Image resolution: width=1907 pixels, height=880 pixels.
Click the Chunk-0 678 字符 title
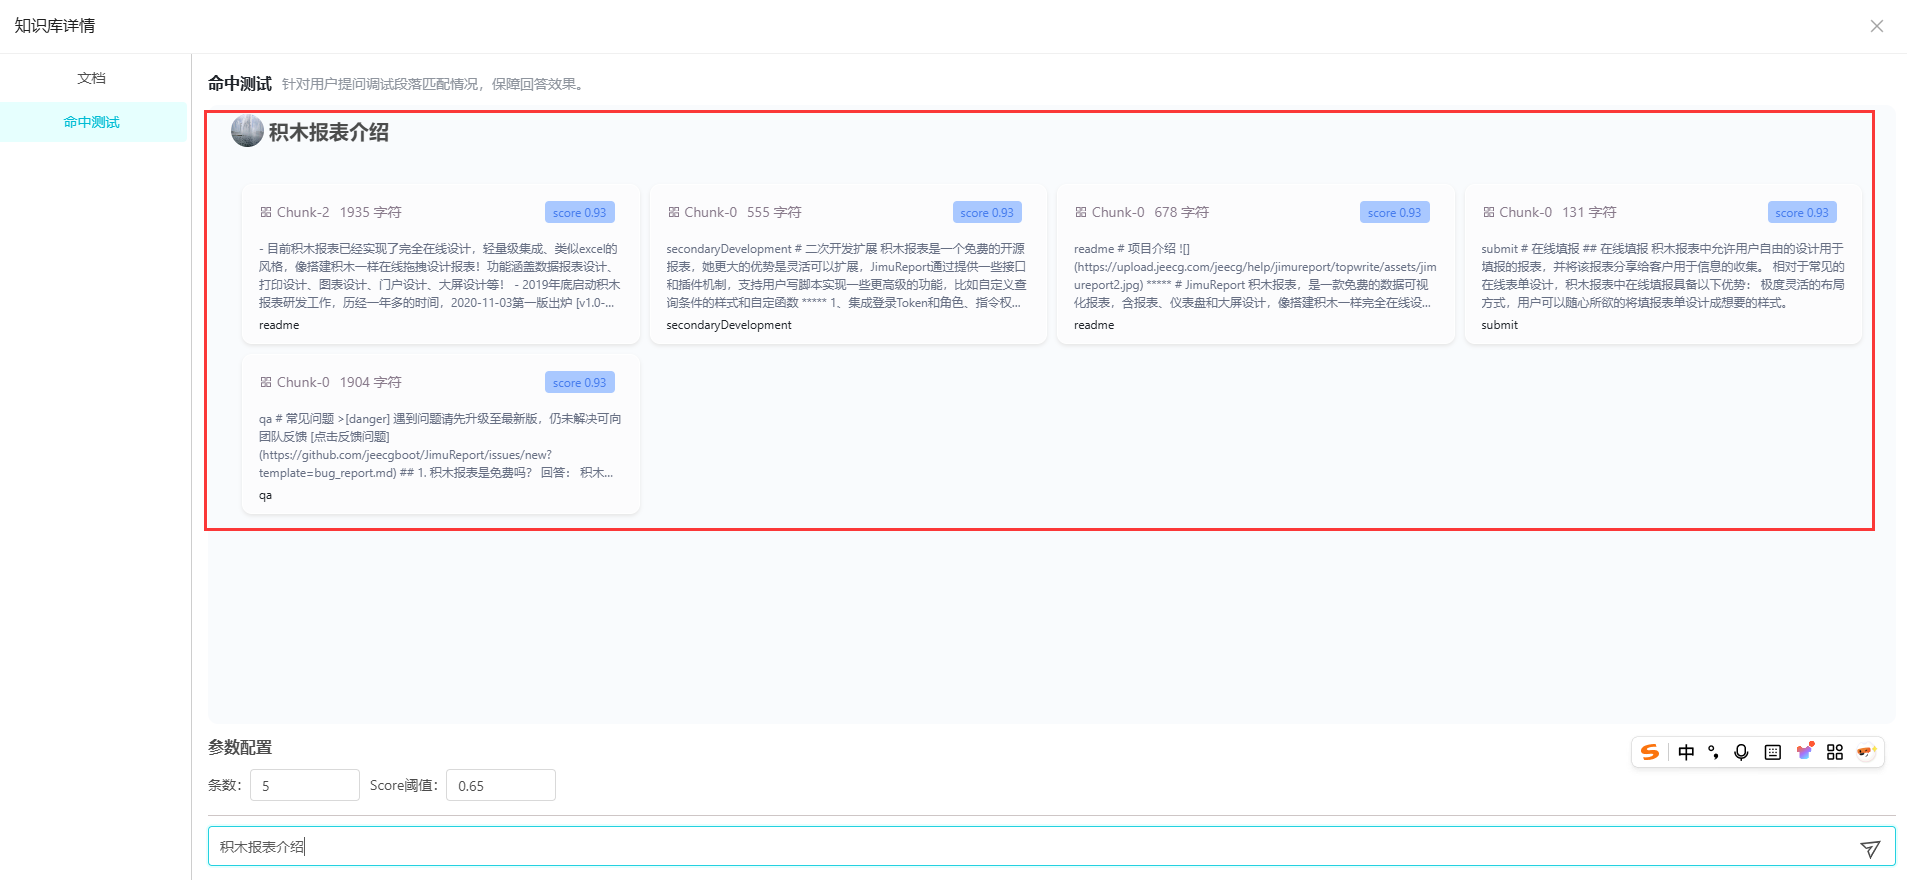point(1151,212)
